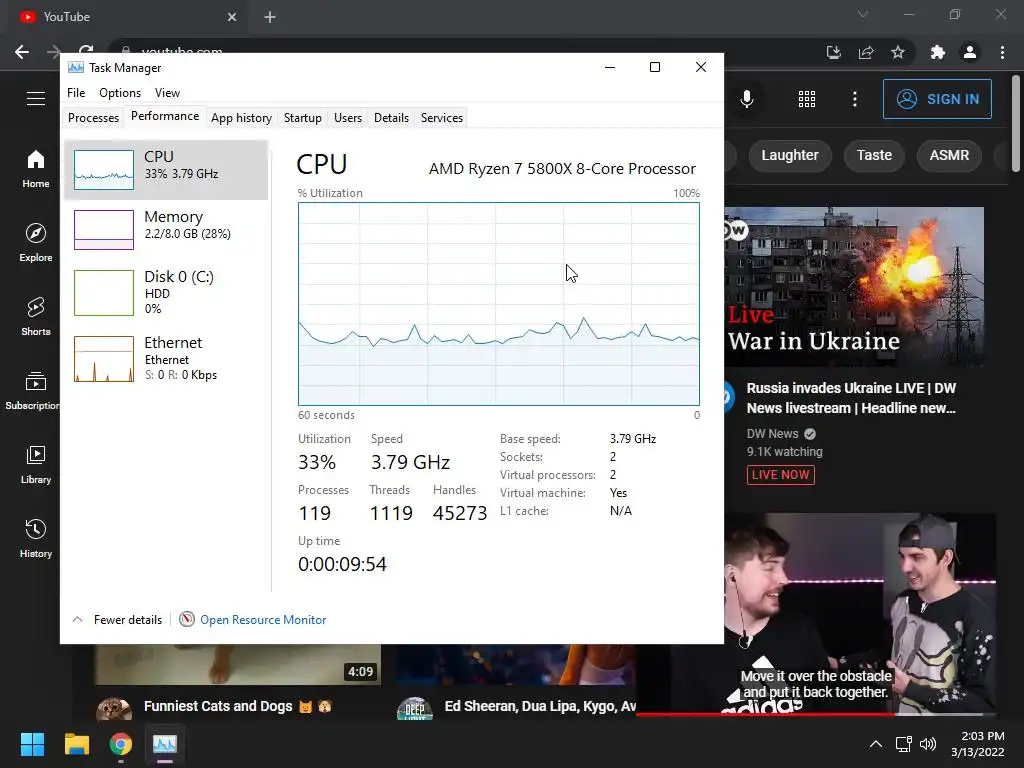The width and height of the screenshot is (1024, 768).
Task: Show hidden tray icons chevron
Action: pyautogui.click(x=876, y=744)
